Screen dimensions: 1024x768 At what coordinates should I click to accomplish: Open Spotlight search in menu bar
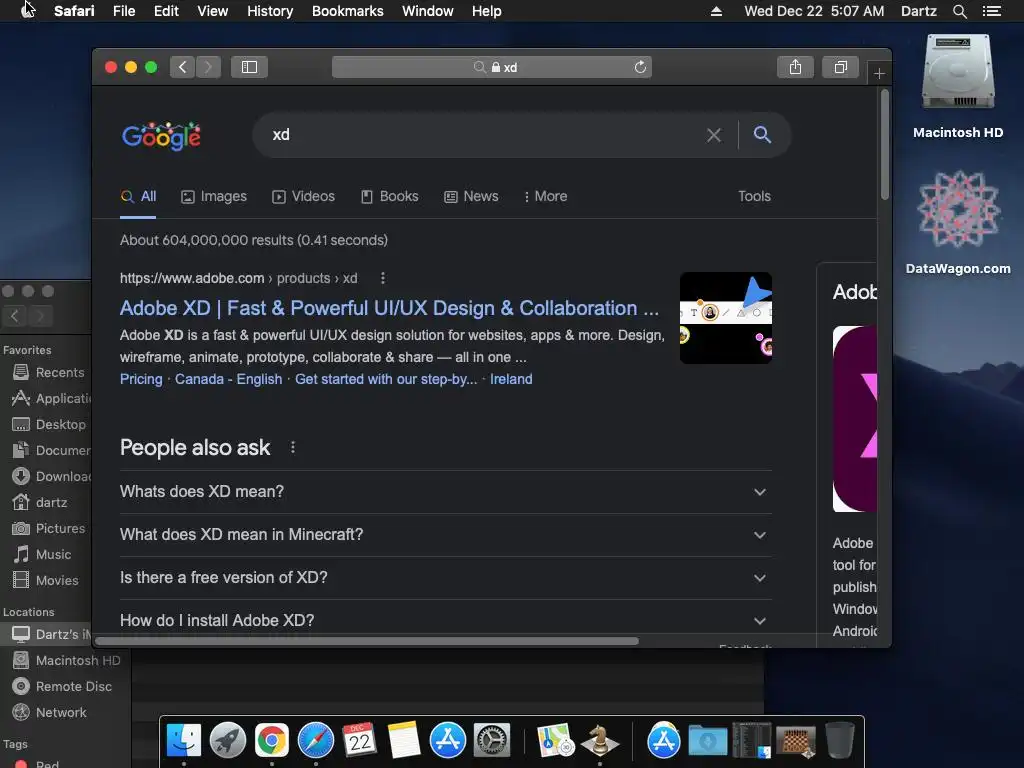(x=959, y=11)
